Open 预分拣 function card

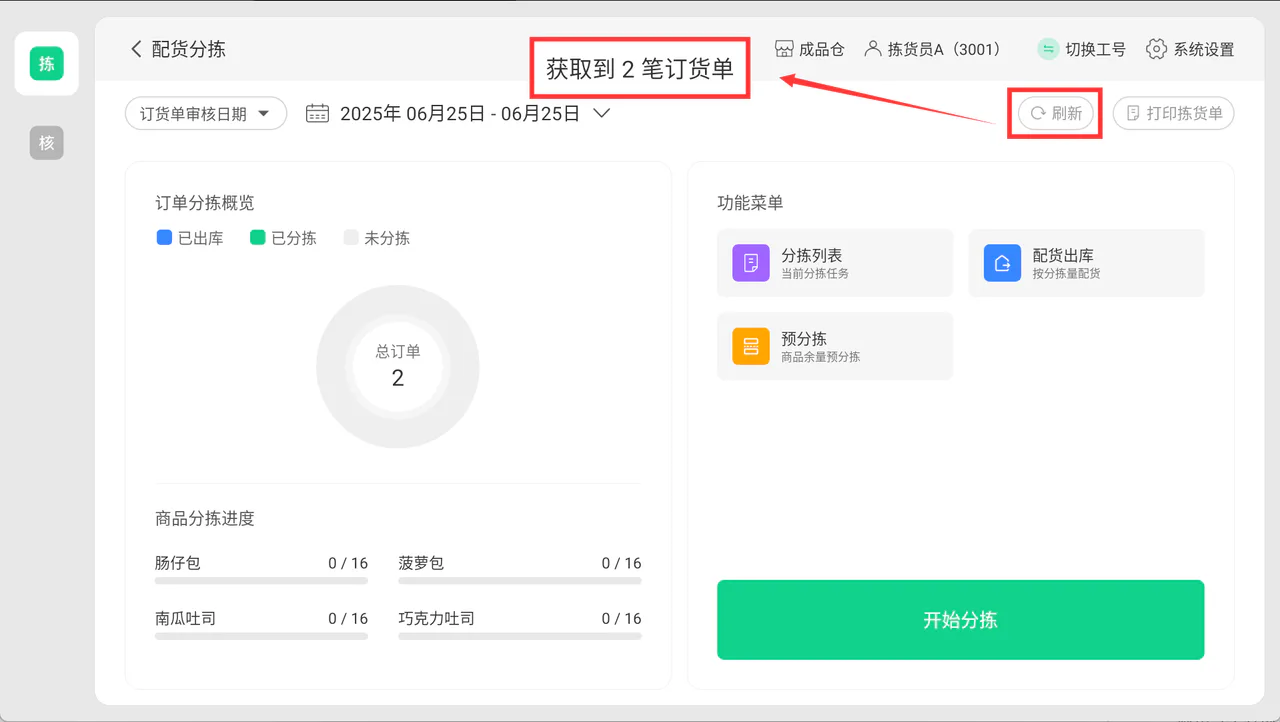click(835, 346)
